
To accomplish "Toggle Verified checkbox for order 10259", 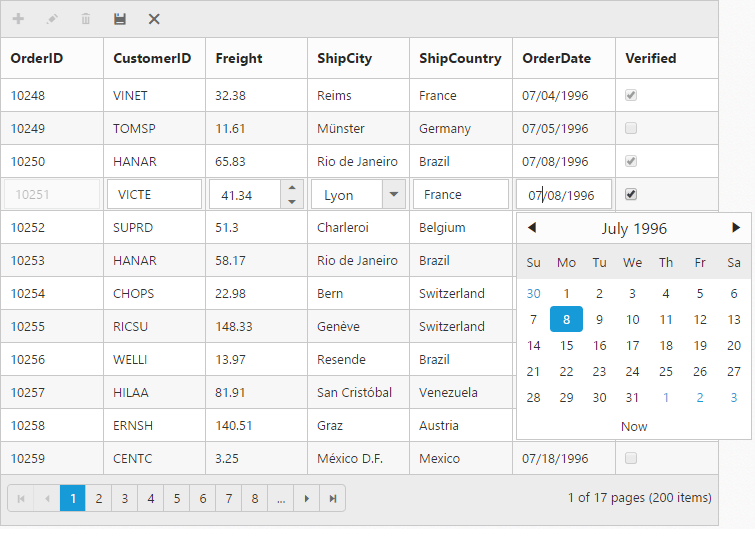I will (x=631, y=458).
